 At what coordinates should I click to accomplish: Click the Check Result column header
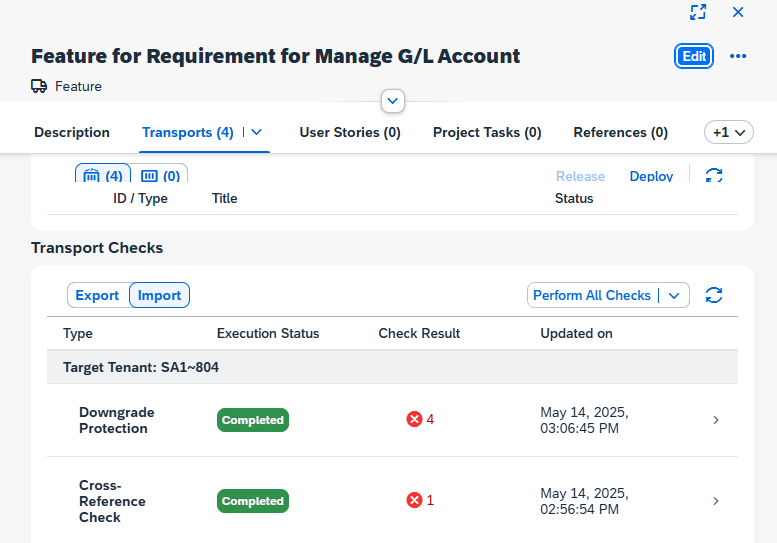point(419,333)
